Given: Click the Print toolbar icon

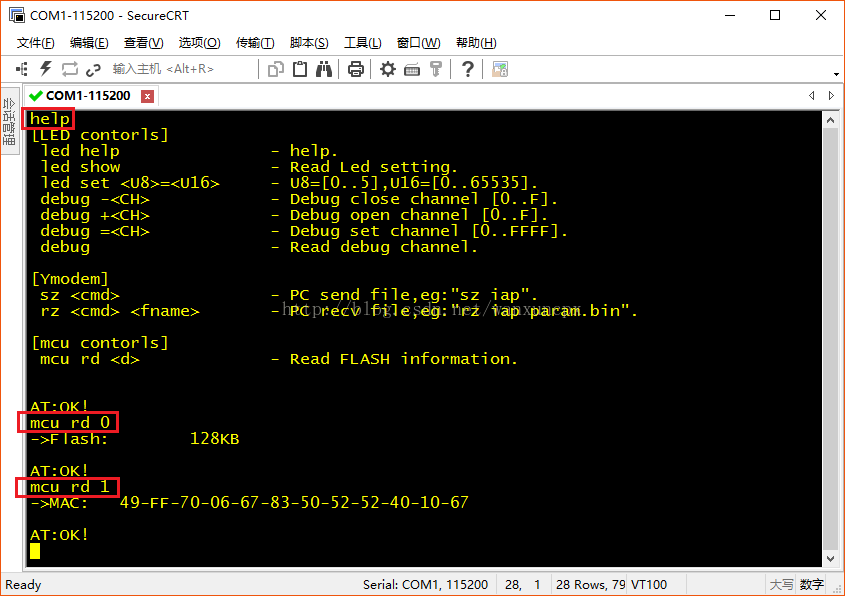Looking at the screenshot, I should [358, 68].
